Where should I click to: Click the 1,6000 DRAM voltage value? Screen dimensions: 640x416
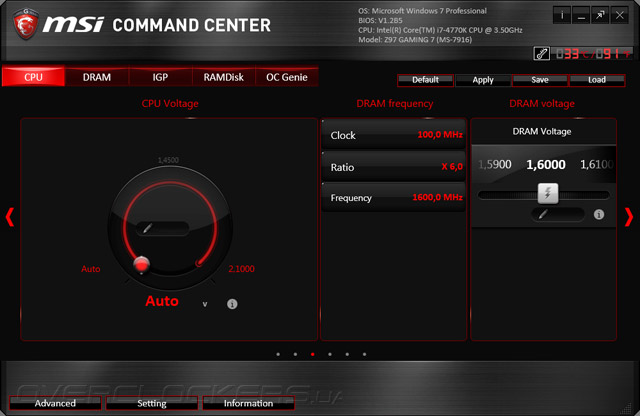(546, 164)
